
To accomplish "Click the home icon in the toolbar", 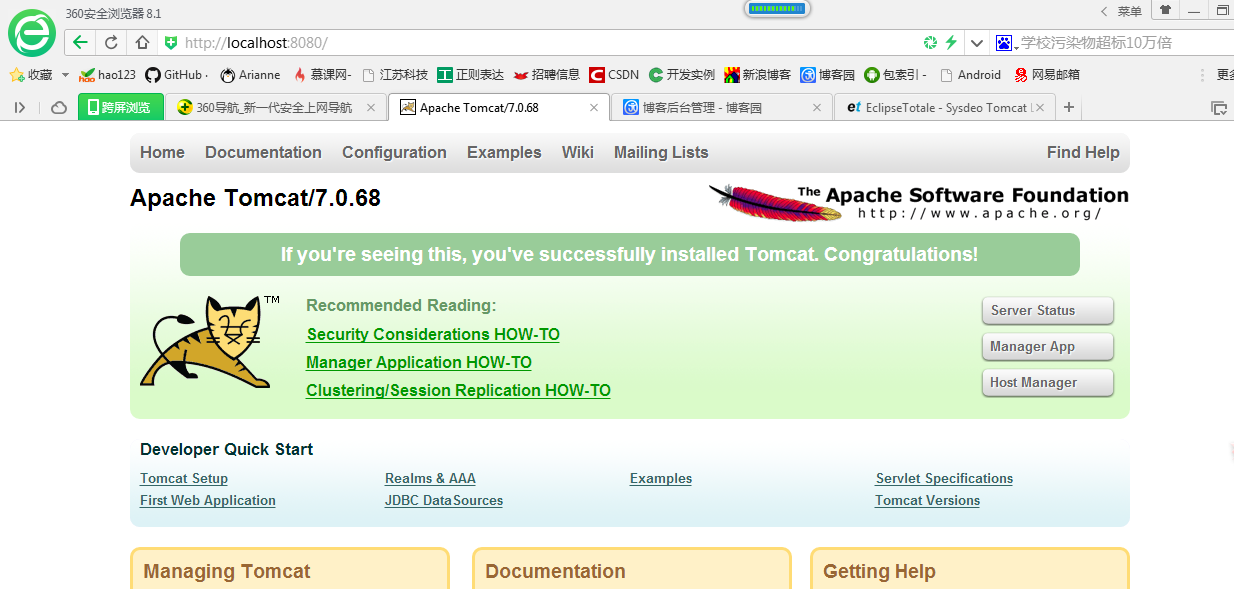I will point(142,43).
